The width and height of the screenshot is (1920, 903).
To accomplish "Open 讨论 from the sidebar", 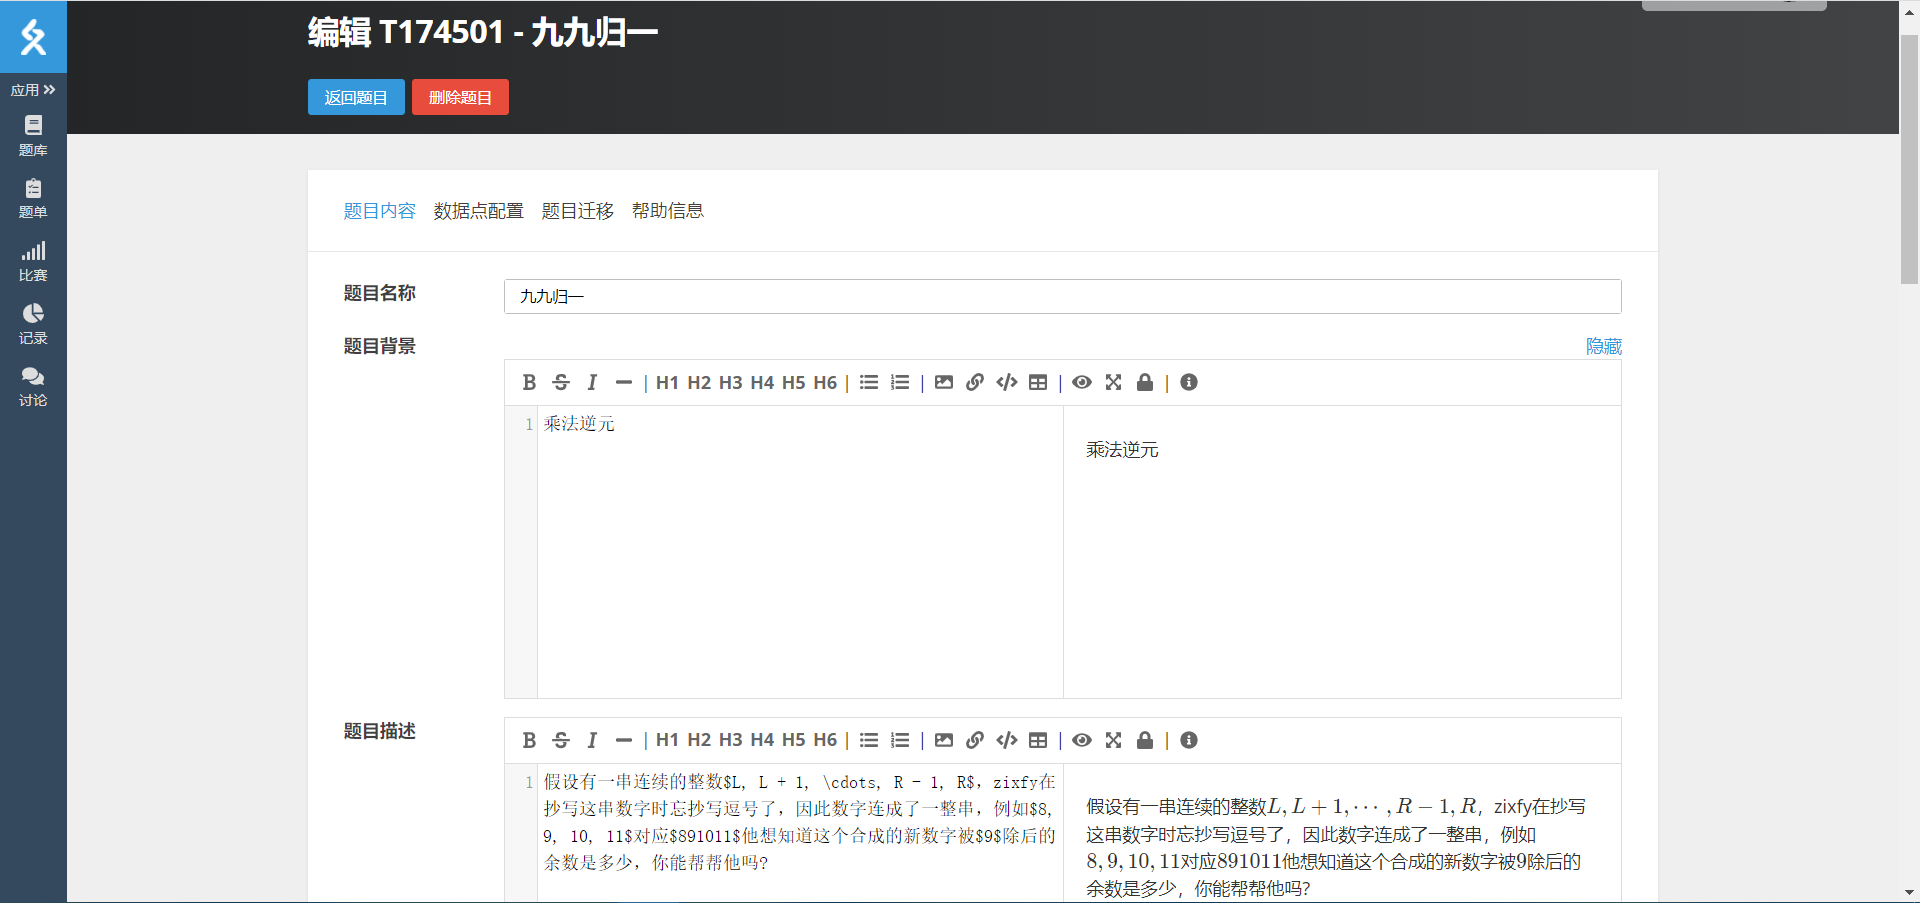I will tap(33, 387).
